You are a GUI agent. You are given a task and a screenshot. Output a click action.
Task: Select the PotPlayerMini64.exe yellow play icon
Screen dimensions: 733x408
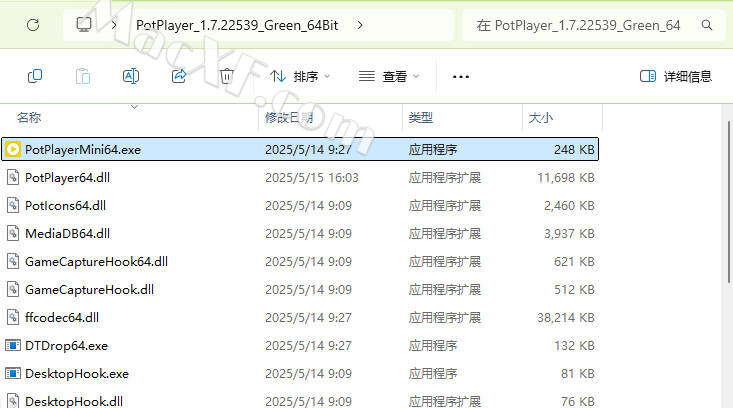(x=13, y=149)
